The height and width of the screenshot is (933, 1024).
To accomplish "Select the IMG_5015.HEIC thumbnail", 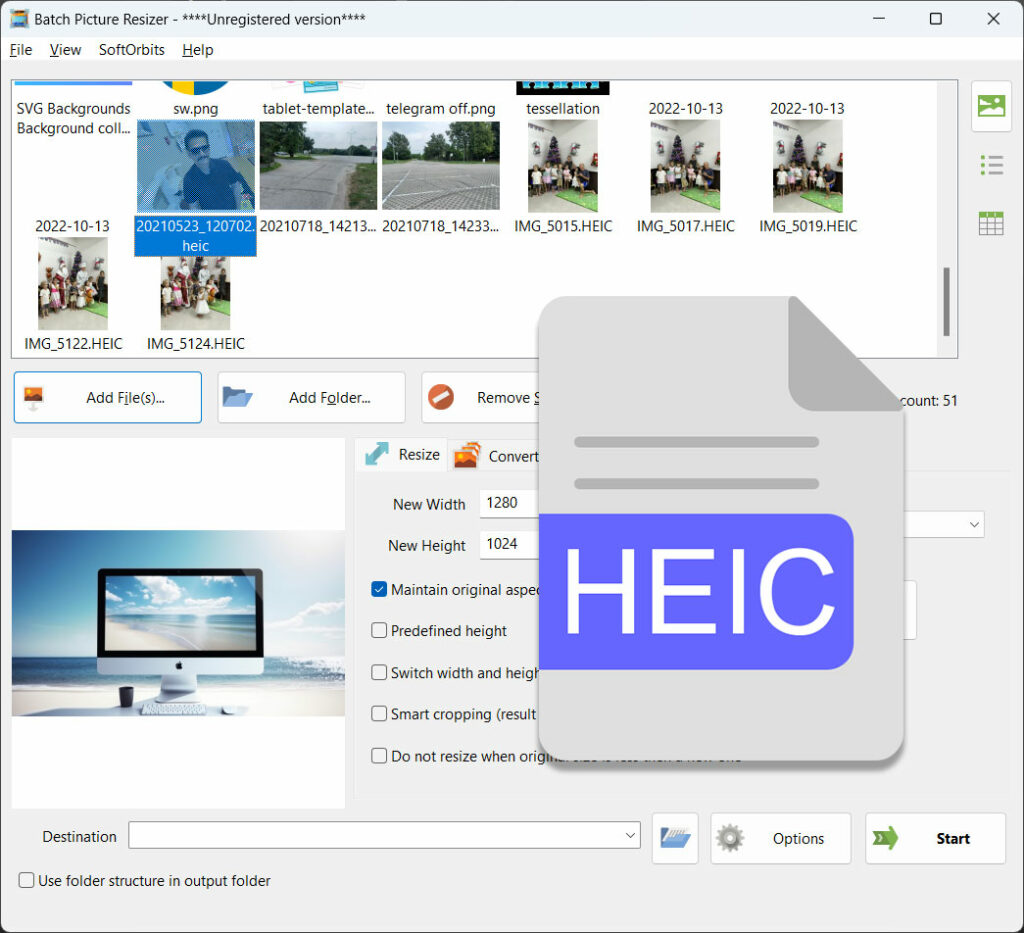I will click(563, 166).
